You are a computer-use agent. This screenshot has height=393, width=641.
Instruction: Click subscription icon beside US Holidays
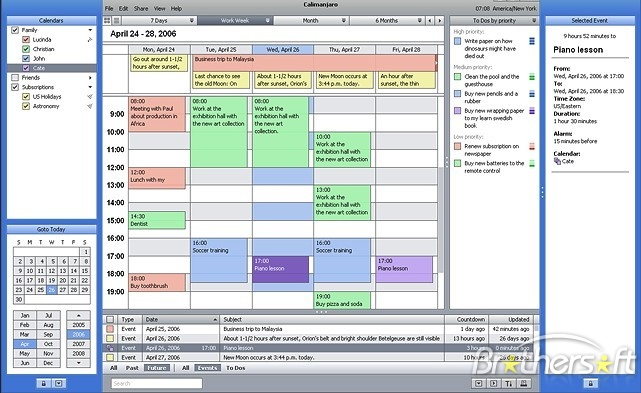click(90, 97)
